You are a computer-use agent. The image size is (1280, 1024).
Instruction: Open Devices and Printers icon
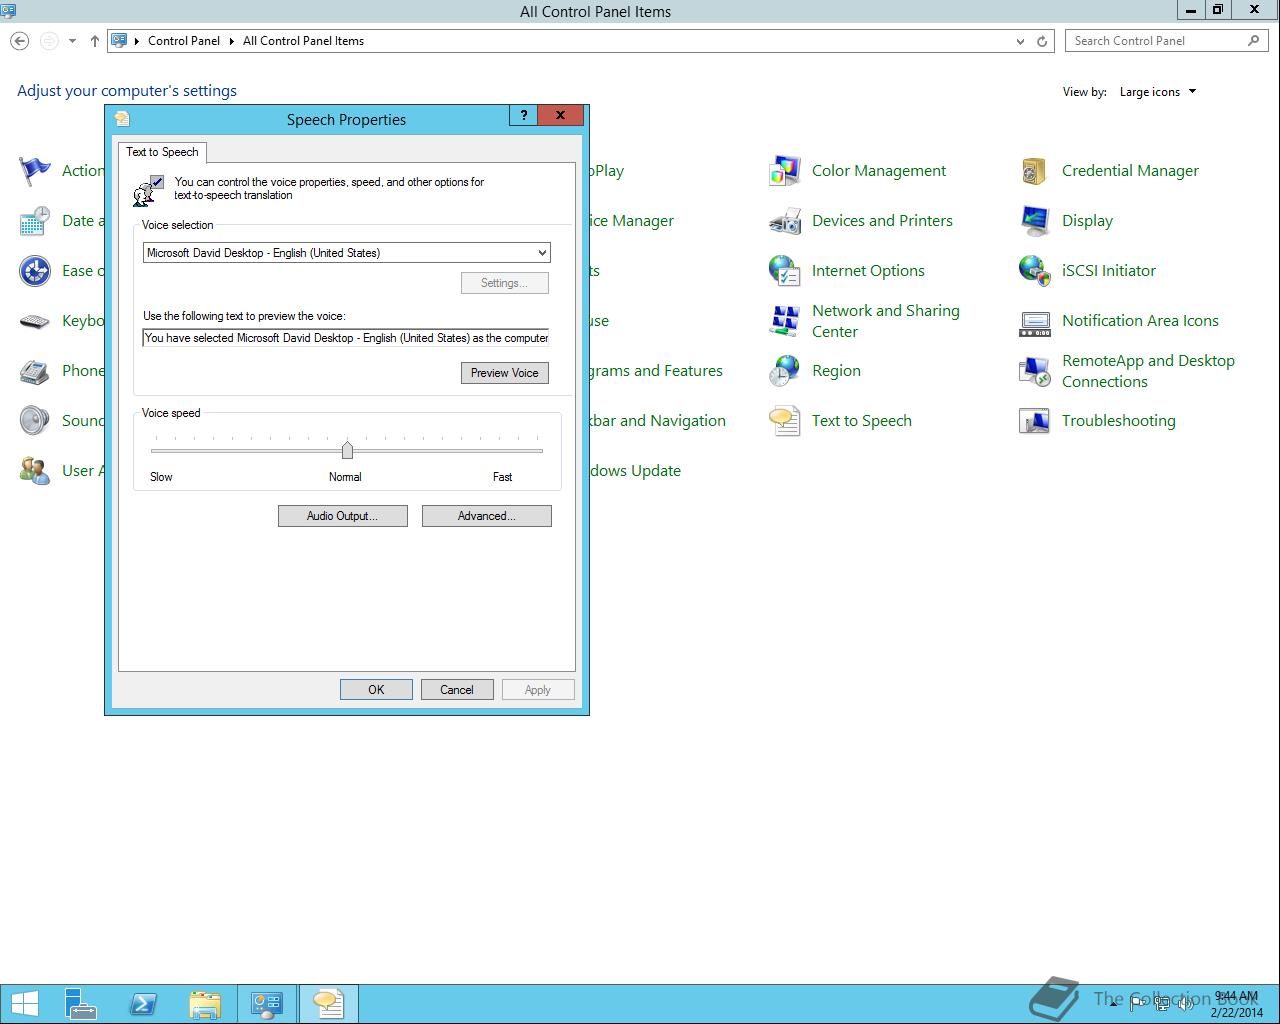click(785, 221)
